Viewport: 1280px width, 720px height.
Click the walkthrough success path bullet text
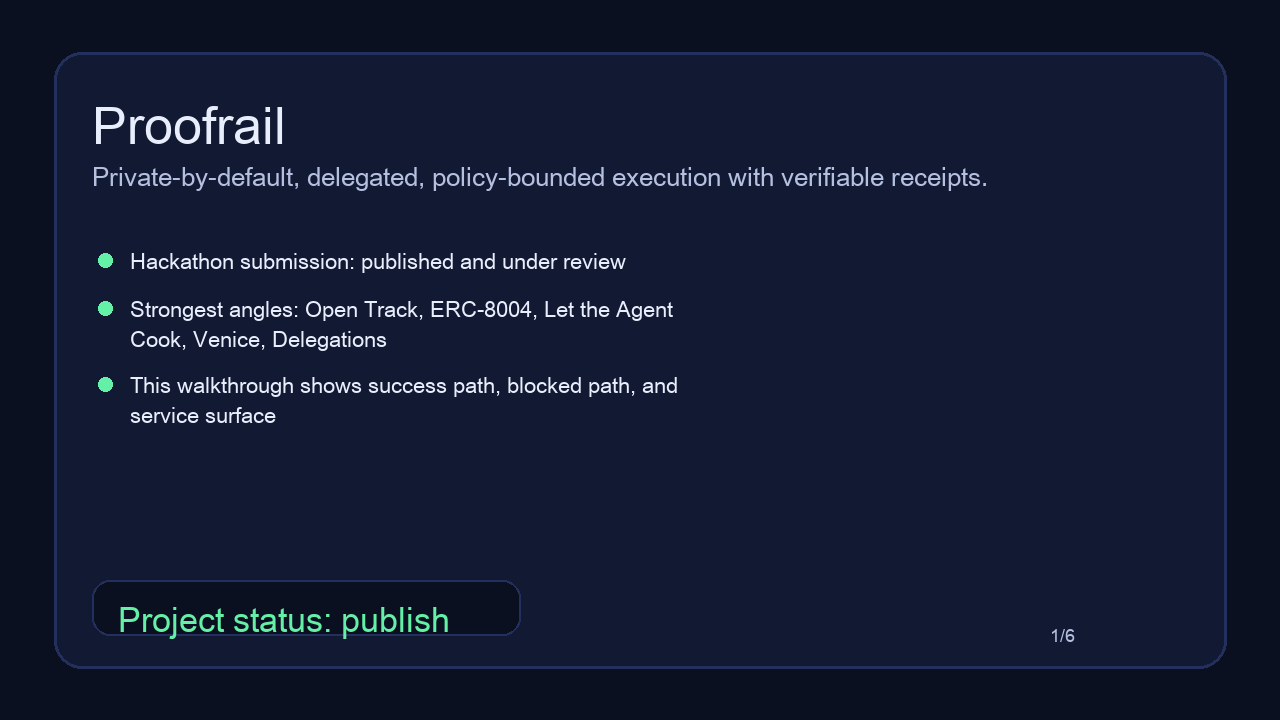[x=404, y=401]
